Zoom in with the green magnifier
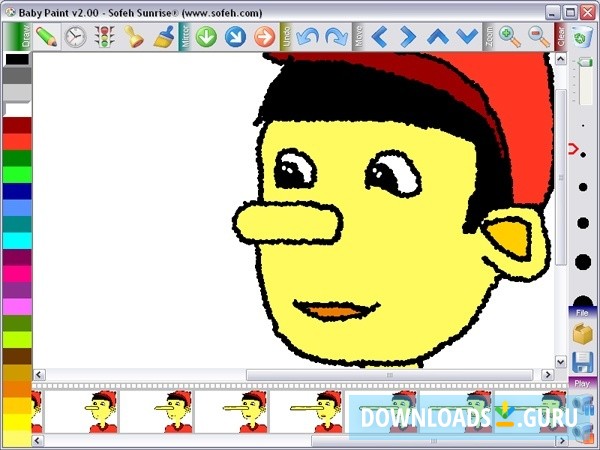The width and height of the screenshot is (600, 450). coord(510,37)
